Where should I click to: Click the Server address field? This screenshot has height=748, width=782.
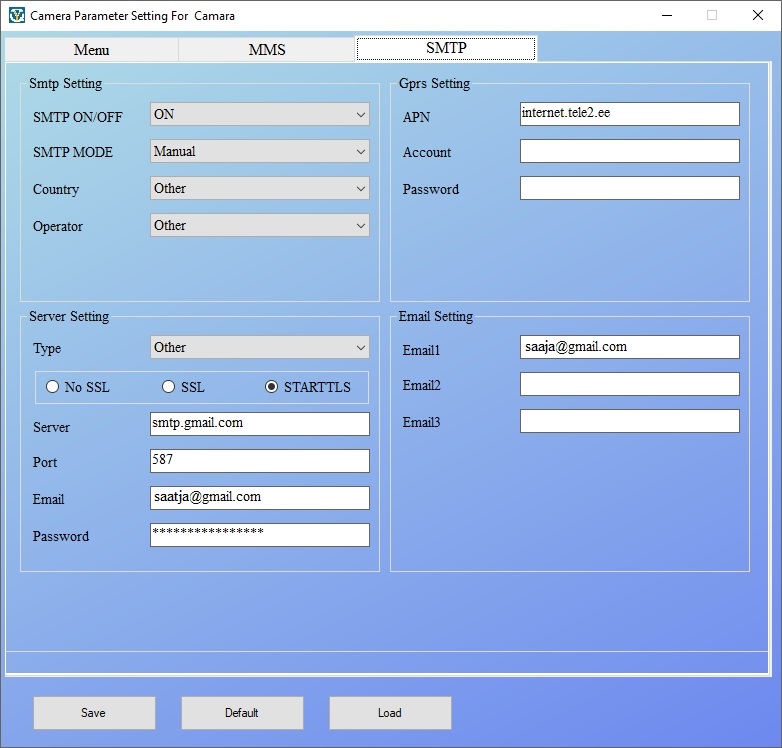(x=259, y=424)
